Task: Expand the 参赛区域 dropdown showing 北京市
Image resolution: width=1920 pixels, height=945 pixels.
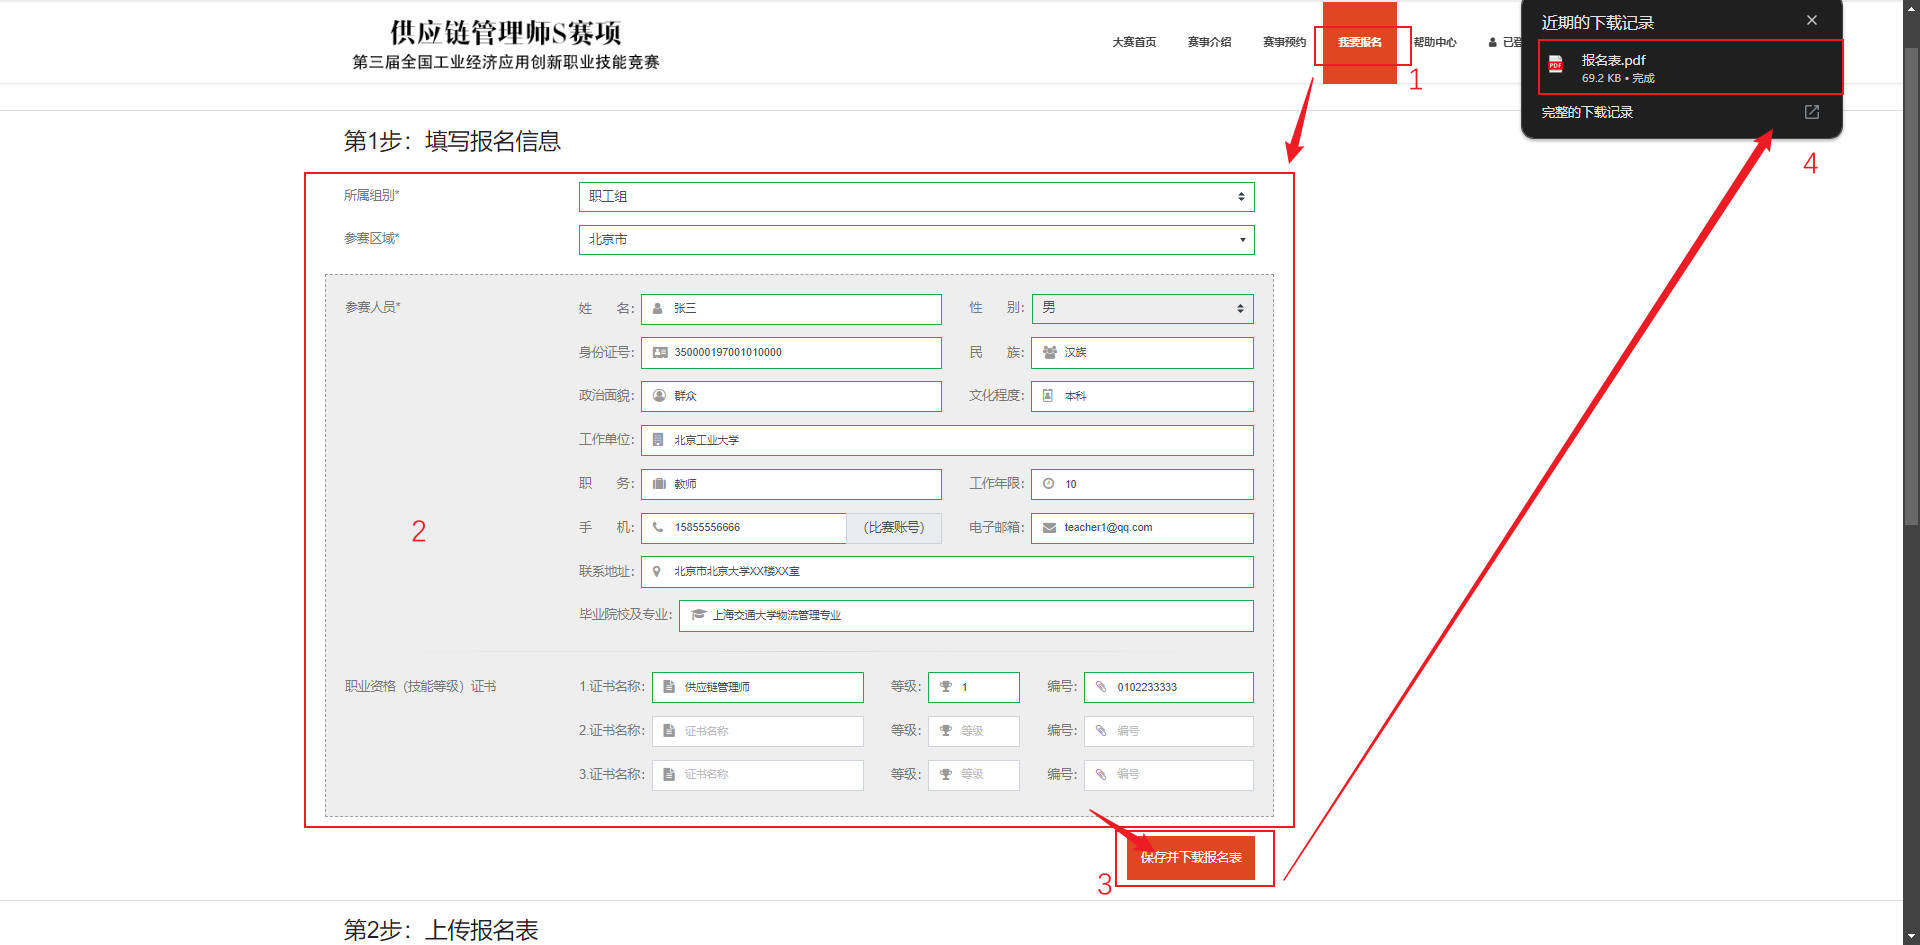Action: click(916, 240)
